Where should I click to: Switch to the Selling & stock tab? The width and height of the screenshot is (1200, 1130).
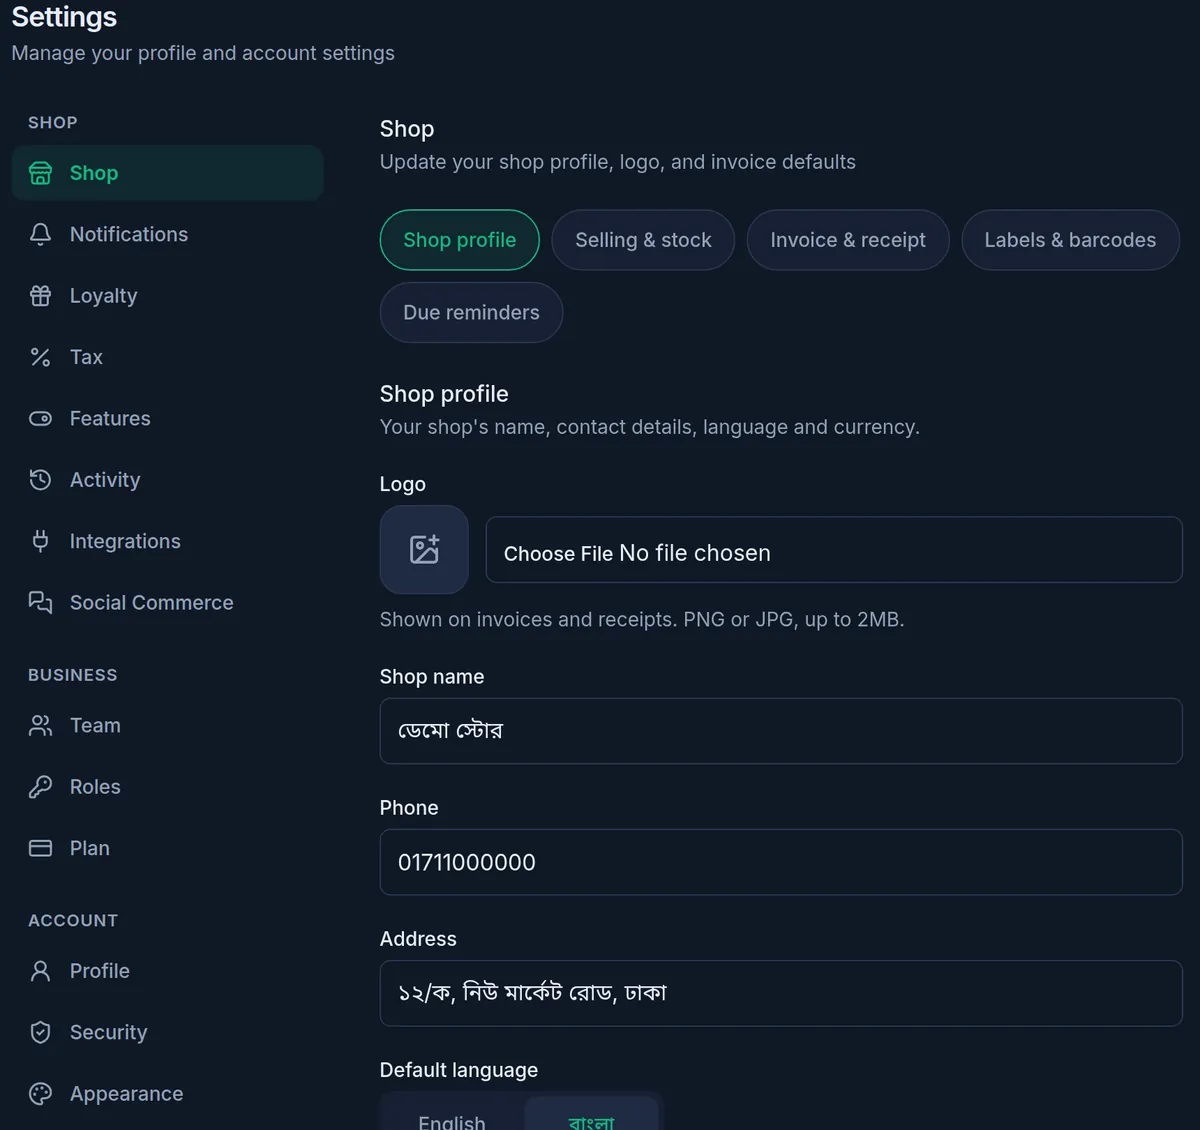(x=643, y=240)
